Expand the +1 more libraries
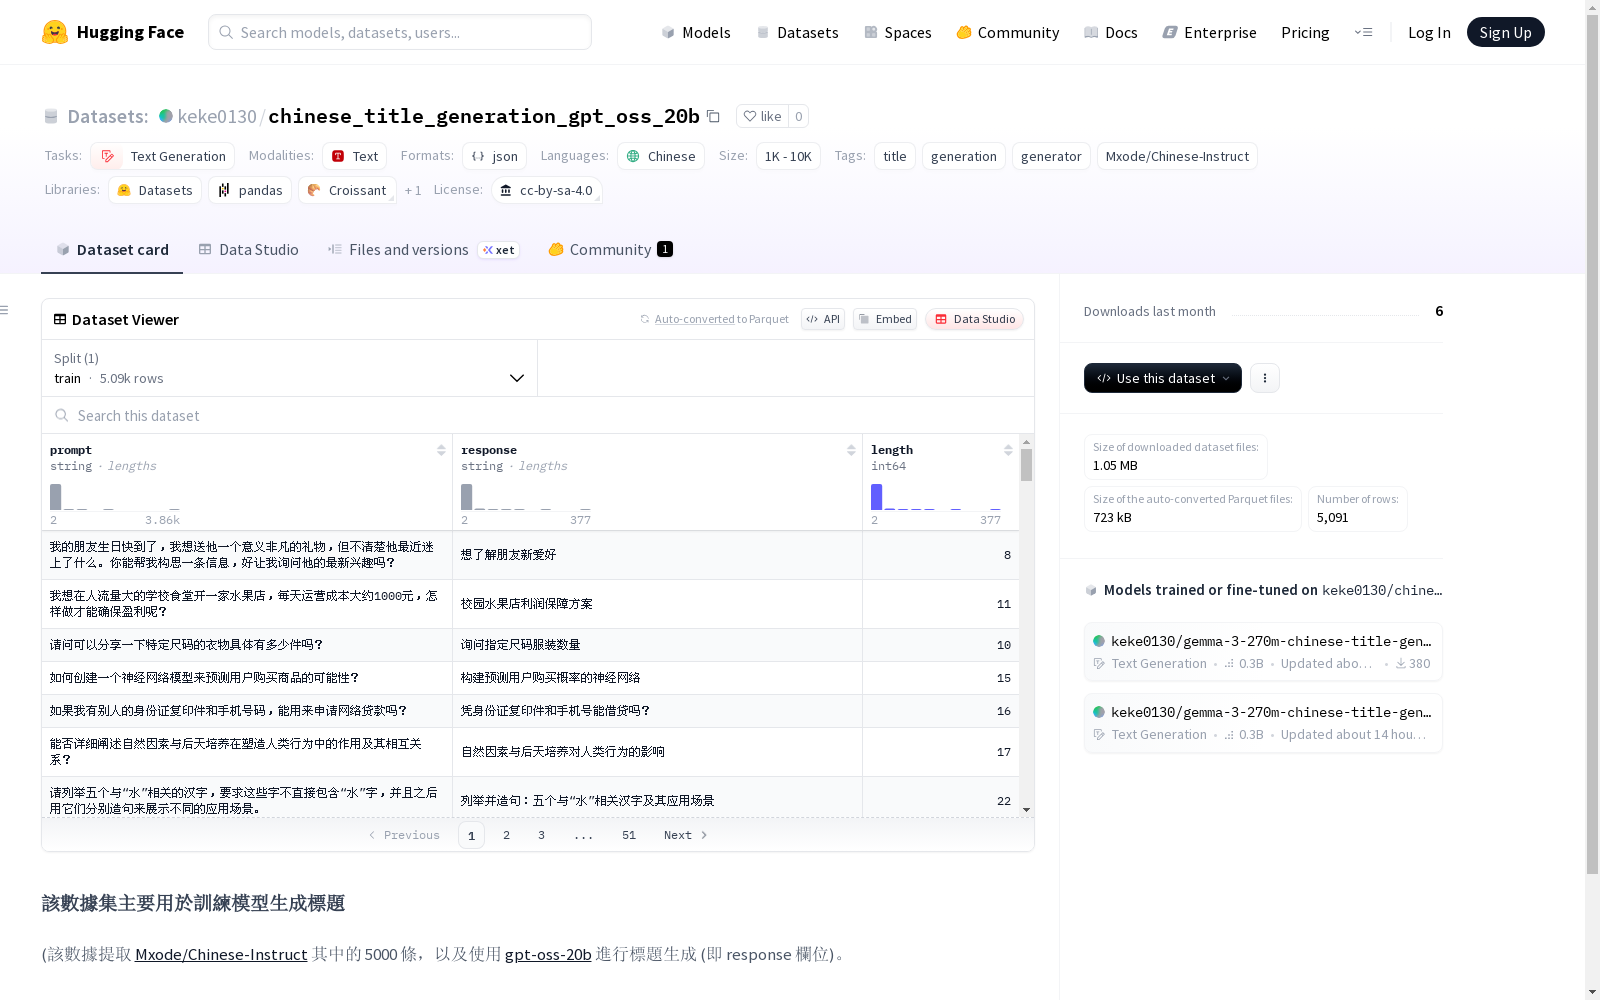This screenshot has height=1000, width=1600. (413, 190)
